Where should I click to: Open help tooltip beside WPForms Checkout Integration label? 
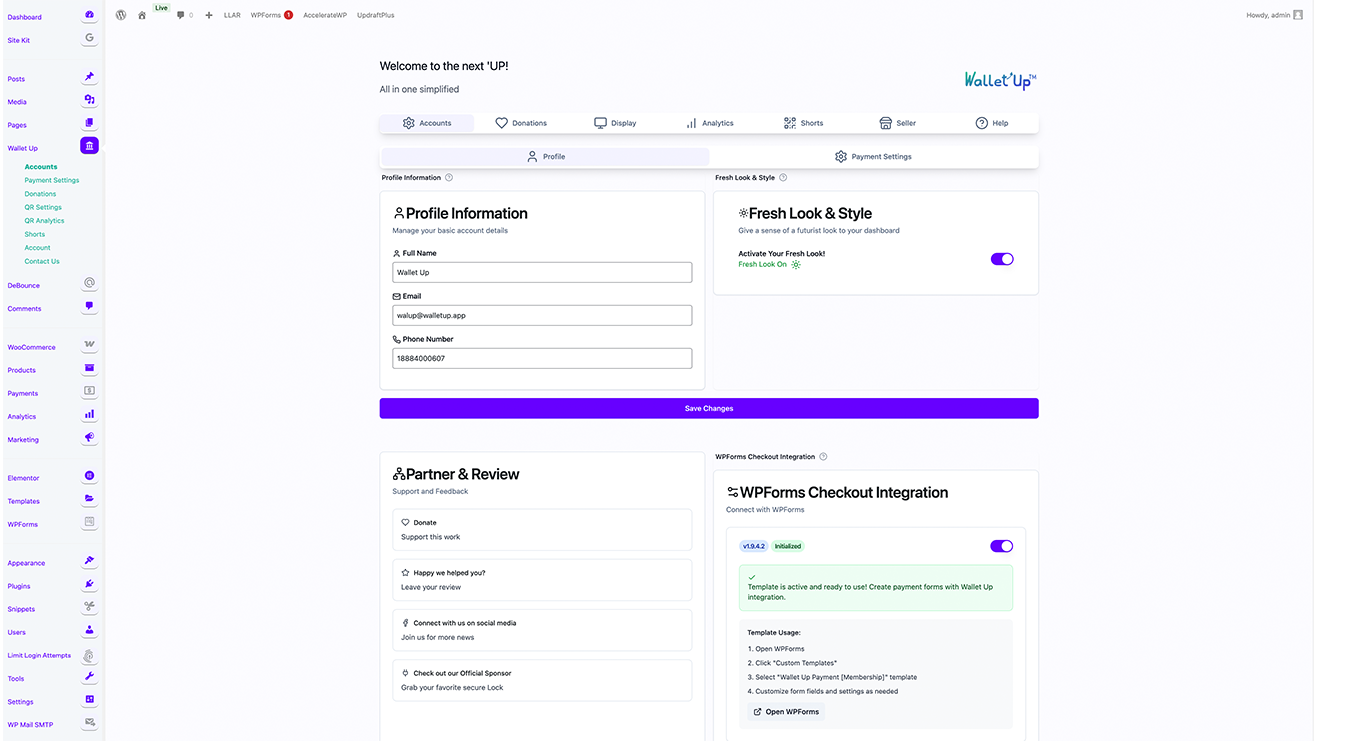pyautogui.click(x=823, y=457)
